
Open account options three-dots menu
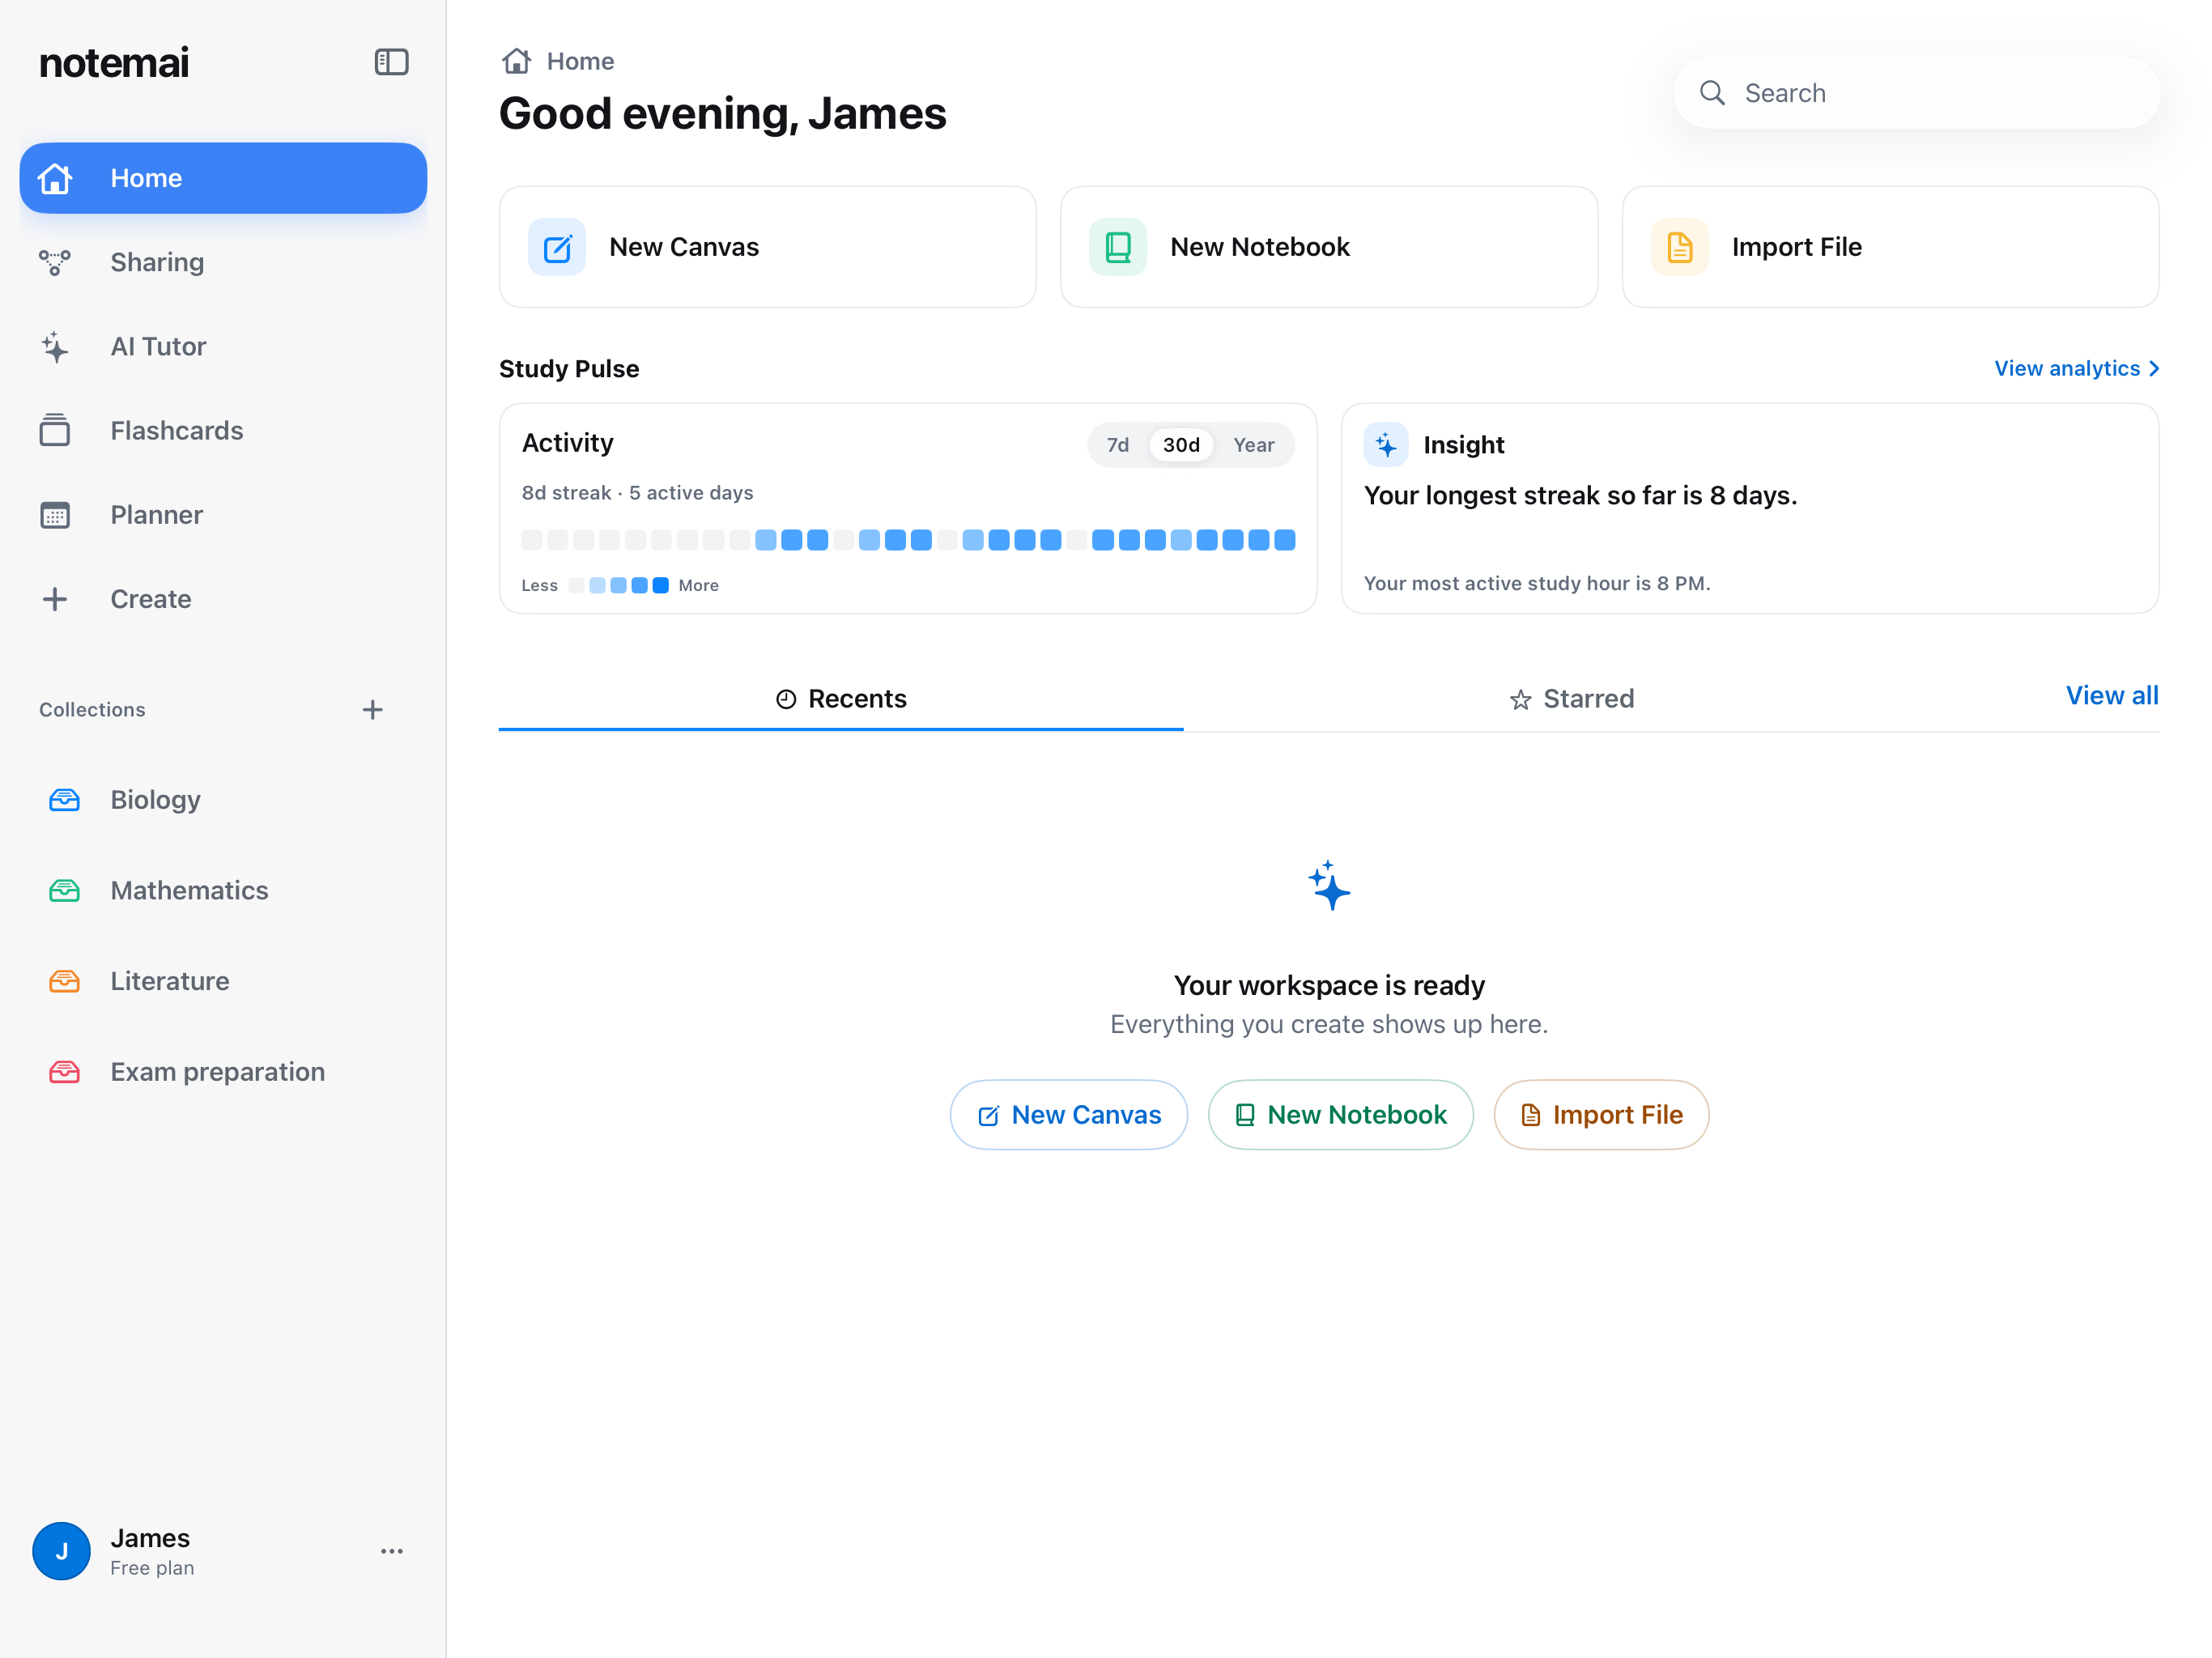[392, 1551]
